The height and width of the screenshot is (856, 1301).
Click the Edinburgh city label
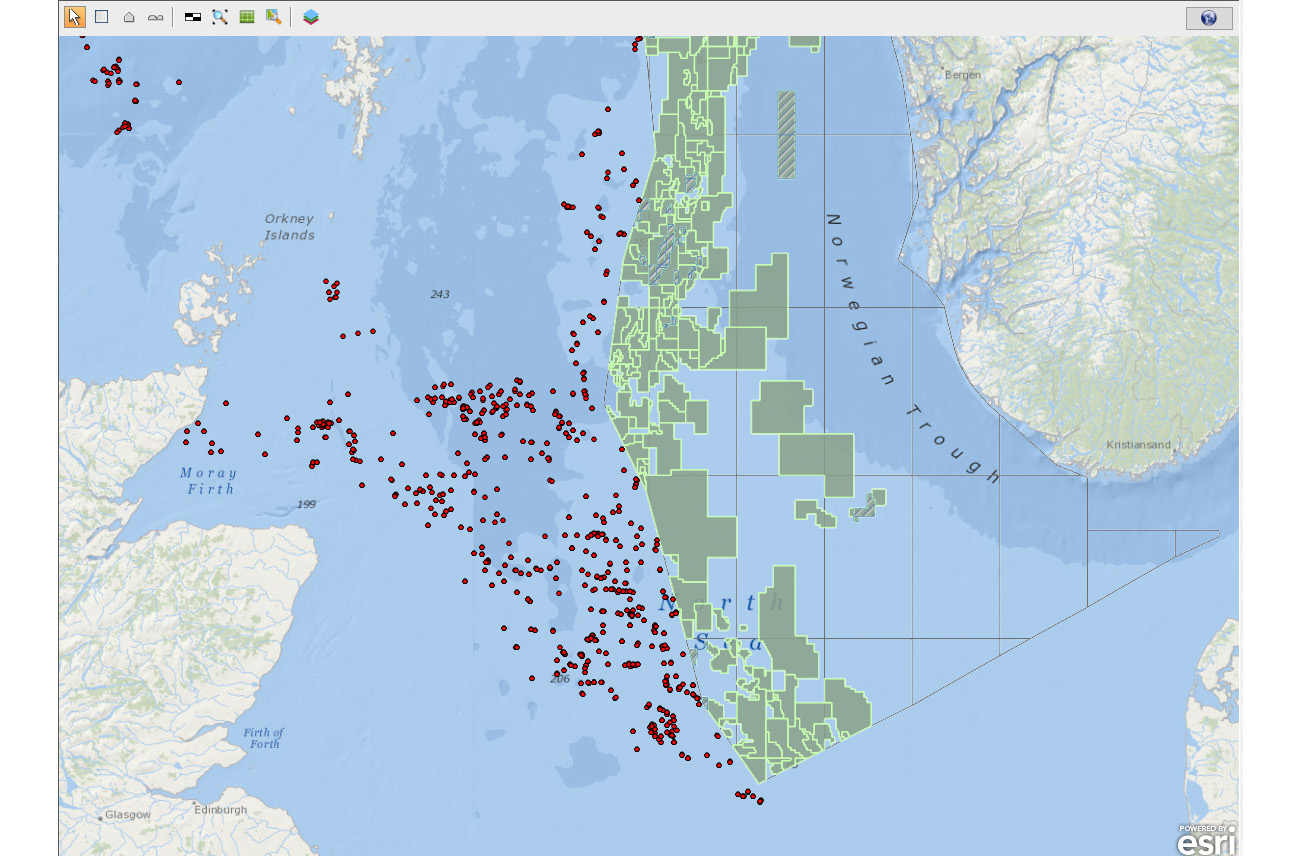click(x=220, y=810)
